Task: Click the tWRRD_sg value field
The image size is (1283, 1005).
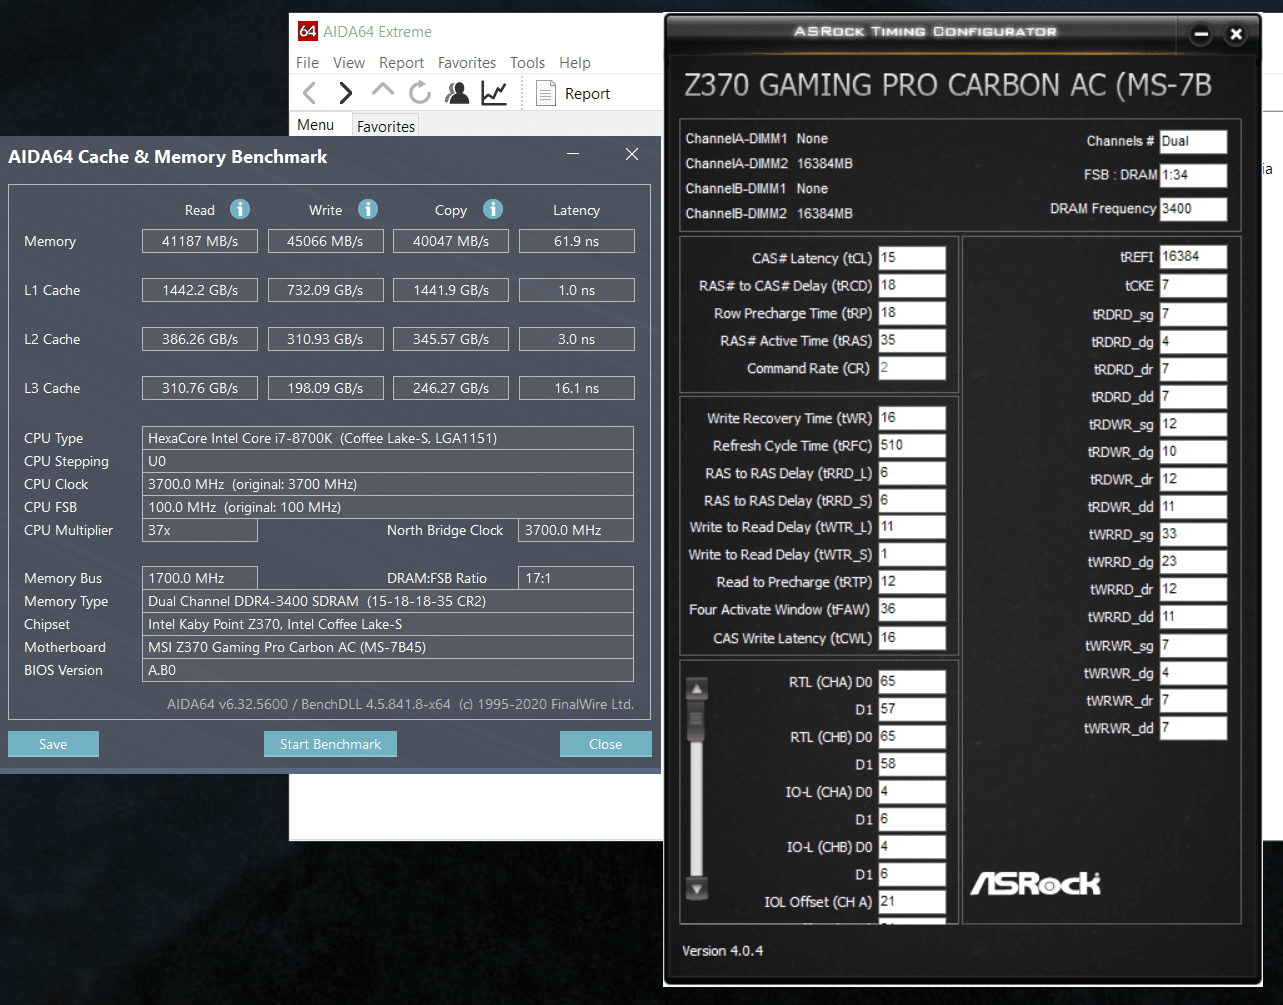Action: click(x=1193, y=534)
